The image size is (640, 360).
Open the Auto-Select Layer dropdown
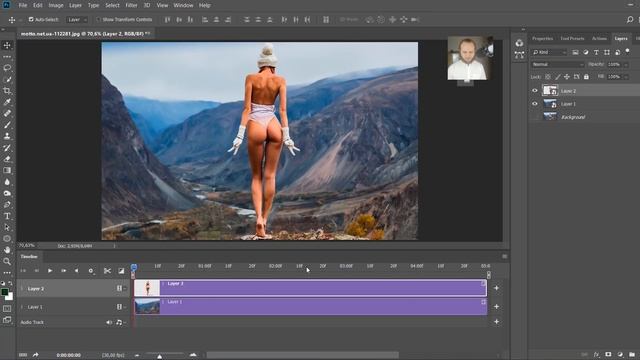(x=77, y=20)
